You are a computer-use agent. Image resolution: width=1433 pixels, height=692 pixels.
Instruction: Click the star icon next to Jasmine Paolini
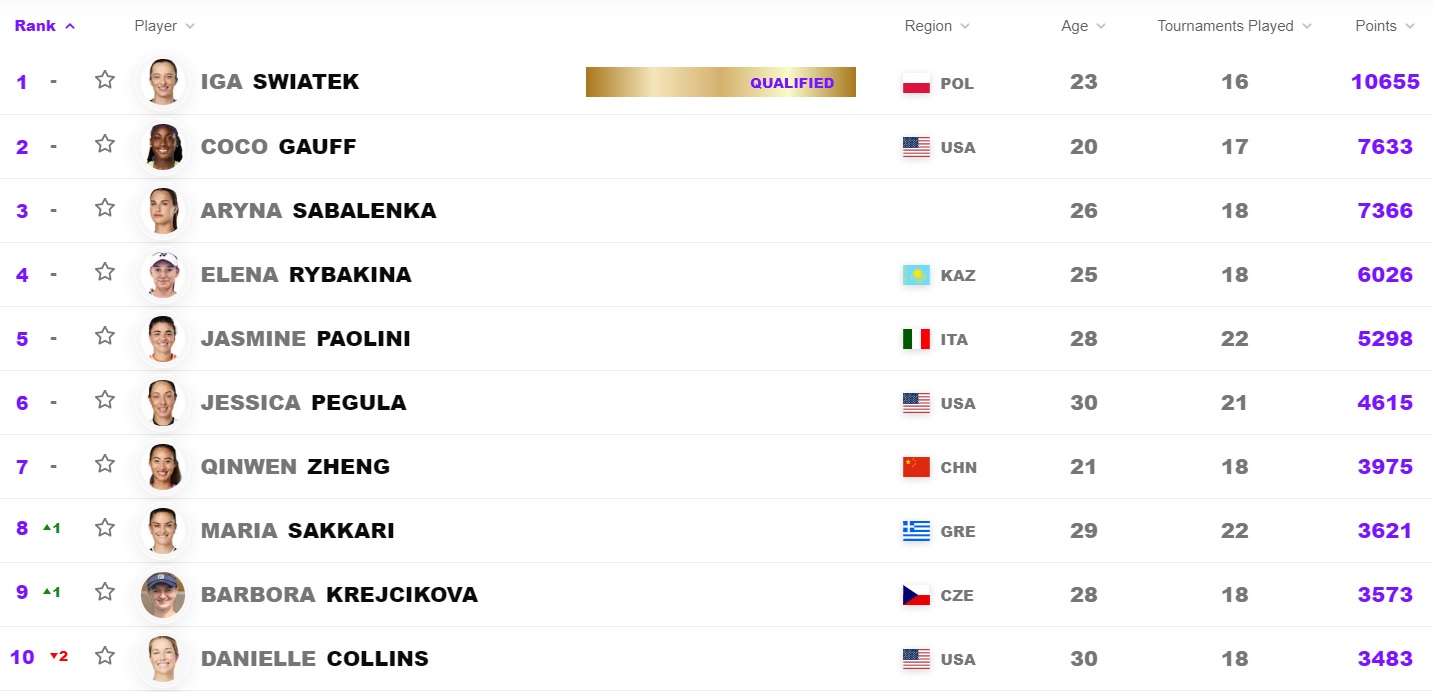(x=105, y=336)
